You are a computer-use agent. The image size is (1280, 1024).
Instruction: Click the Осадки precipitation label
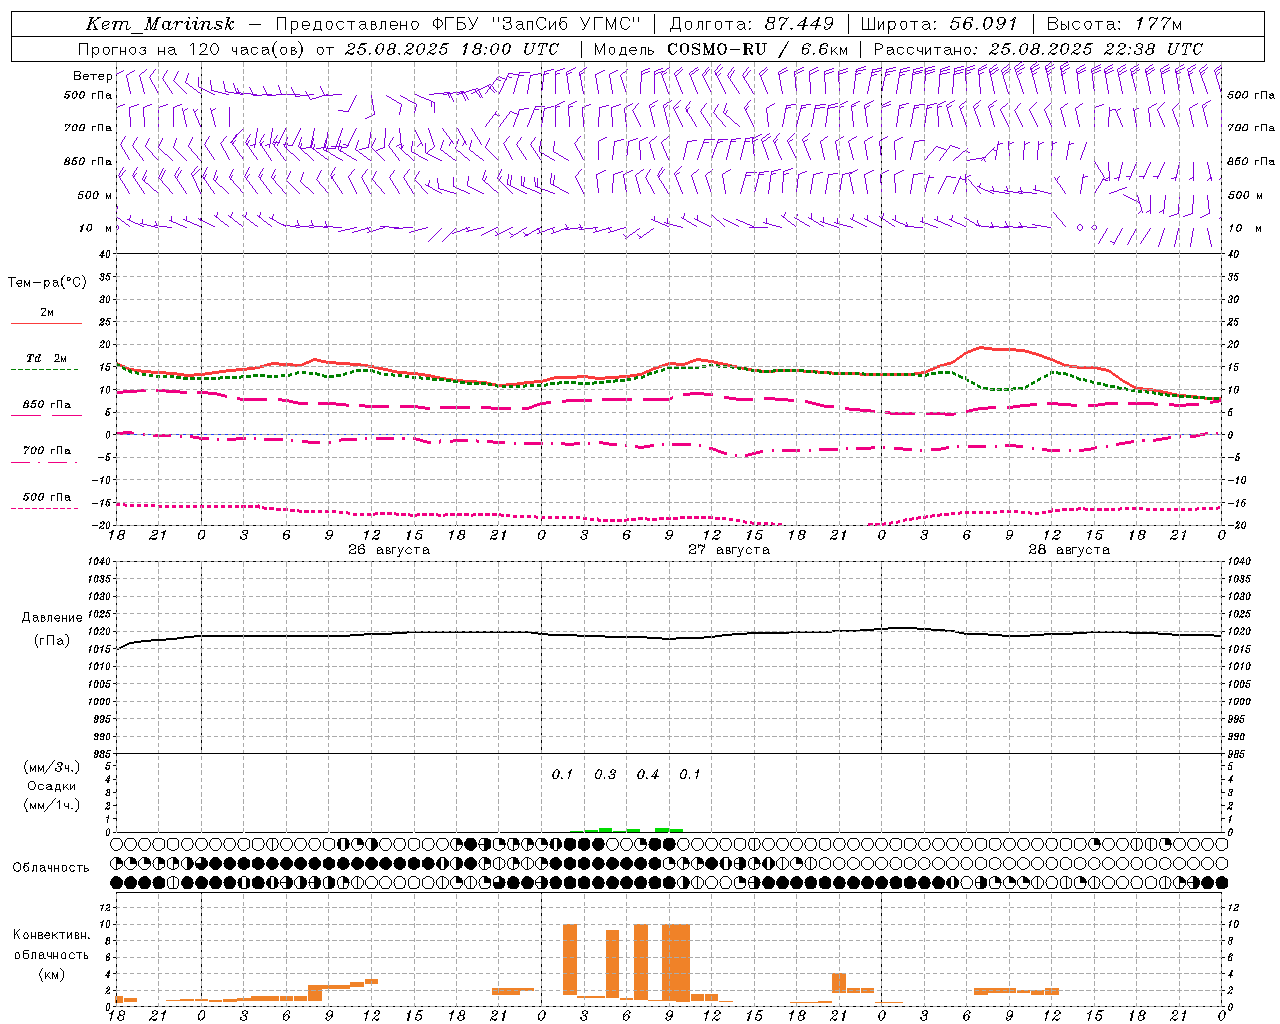[52, 786]
